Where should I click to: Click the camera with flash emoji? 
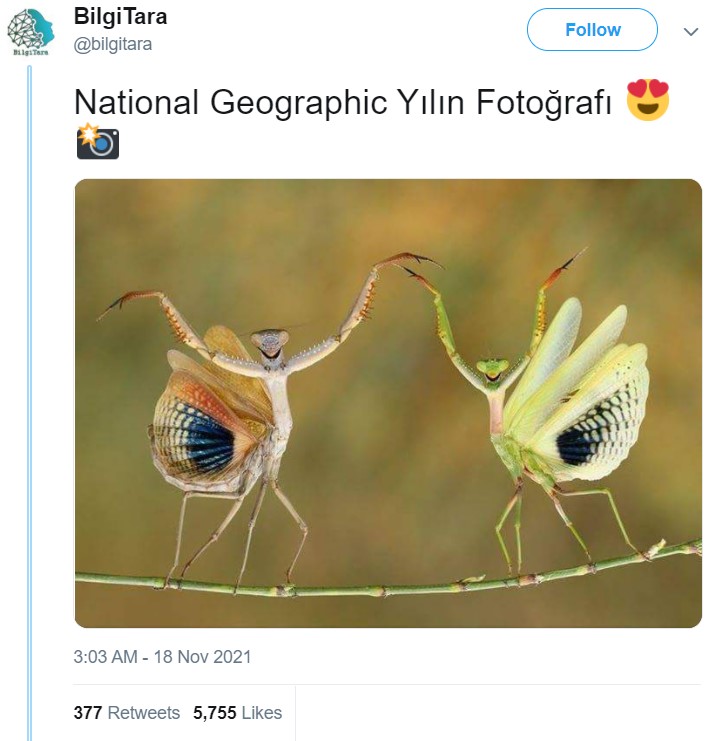[97, 142]
